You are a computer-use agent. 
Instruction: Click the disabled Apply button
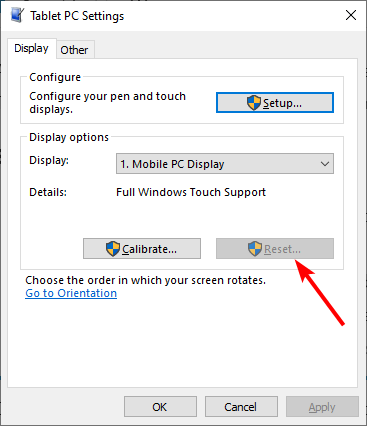(322, 407)
